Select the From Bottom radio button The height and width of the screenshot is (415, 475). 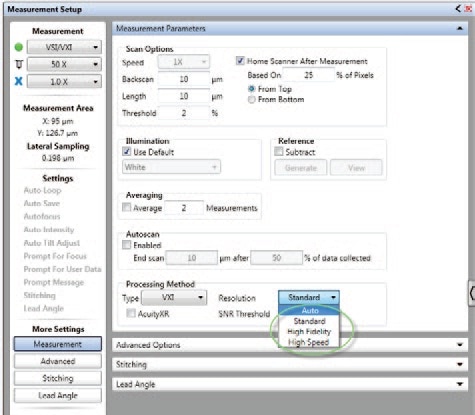[252, 99]
